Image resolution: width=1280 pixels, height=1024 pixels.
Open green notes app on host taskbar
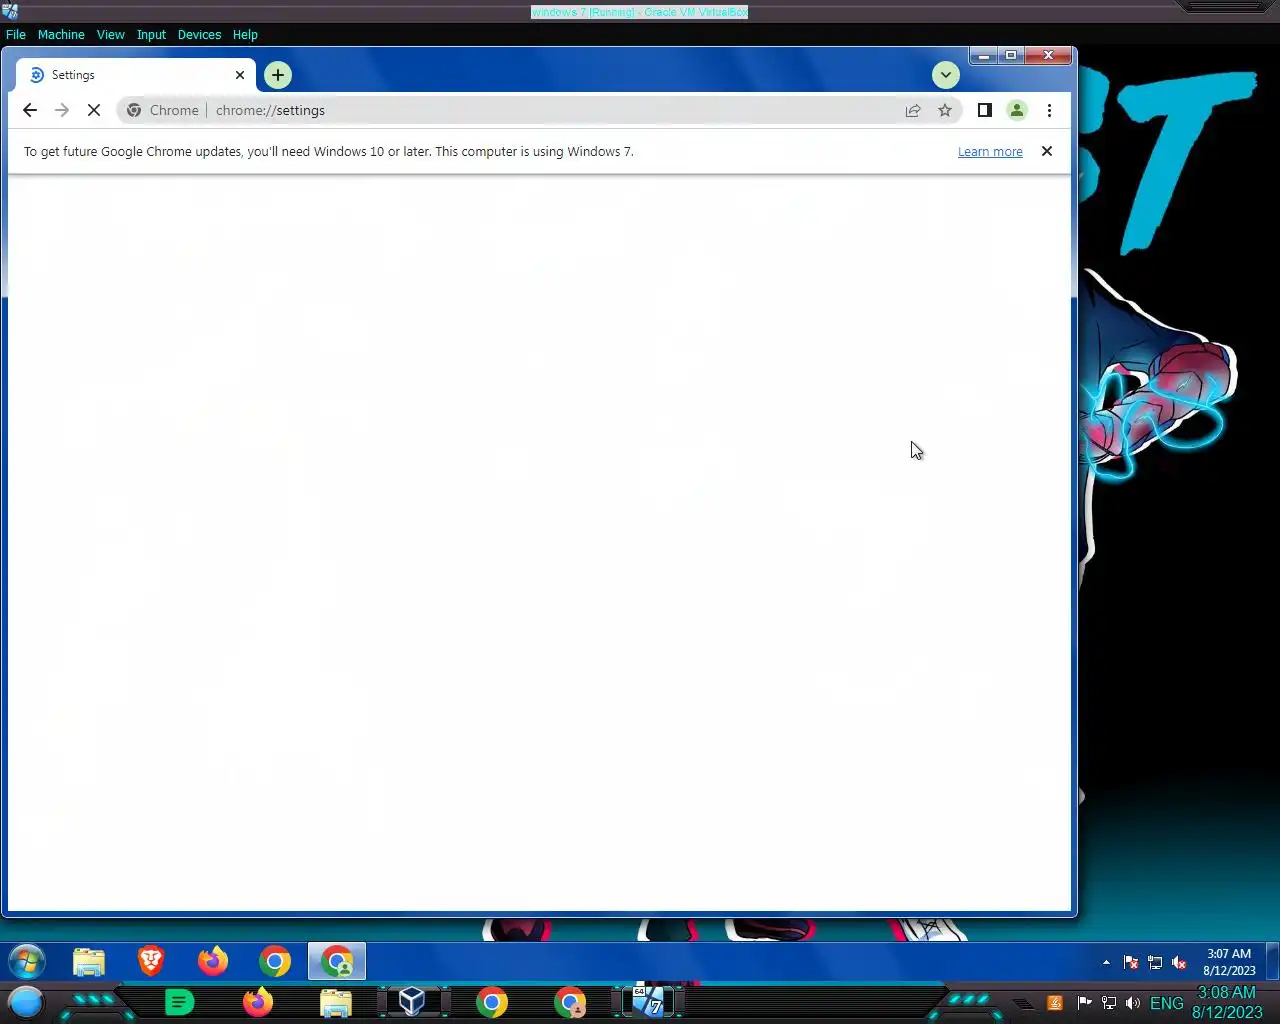click(x=179, y=1002)
